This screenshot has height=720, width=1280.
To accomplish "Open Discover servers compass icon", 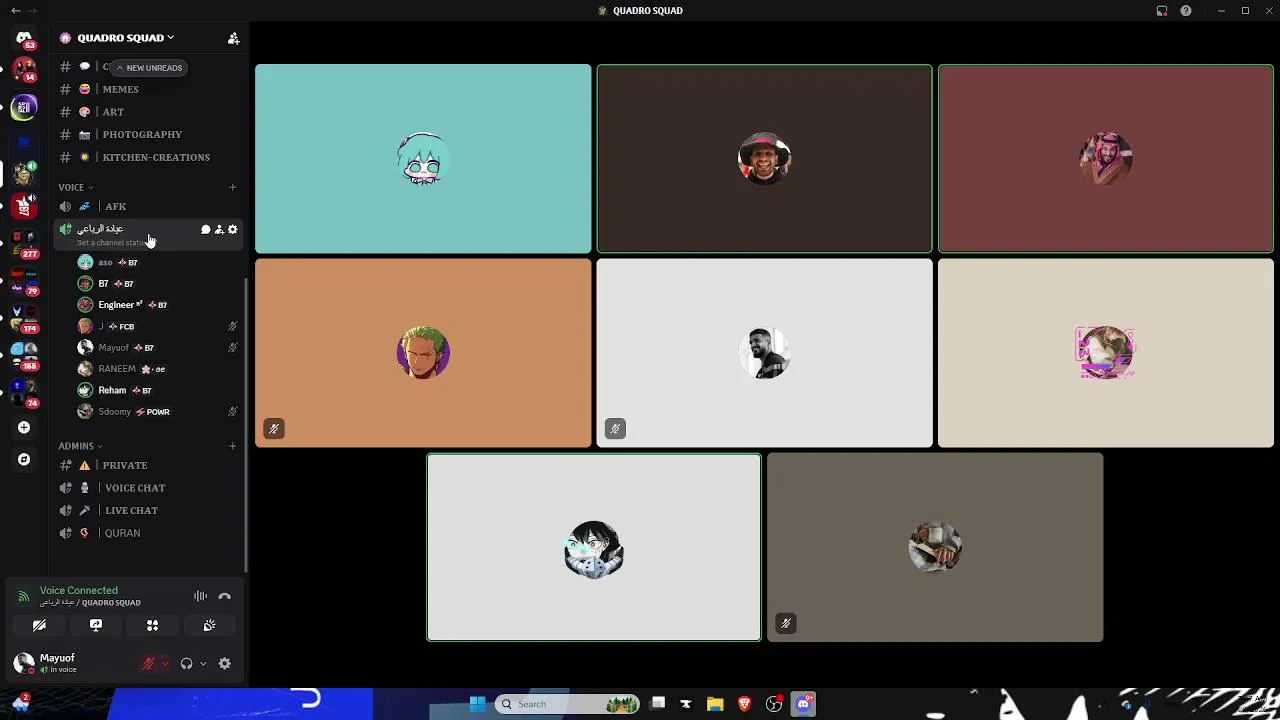I will [24, 460].
